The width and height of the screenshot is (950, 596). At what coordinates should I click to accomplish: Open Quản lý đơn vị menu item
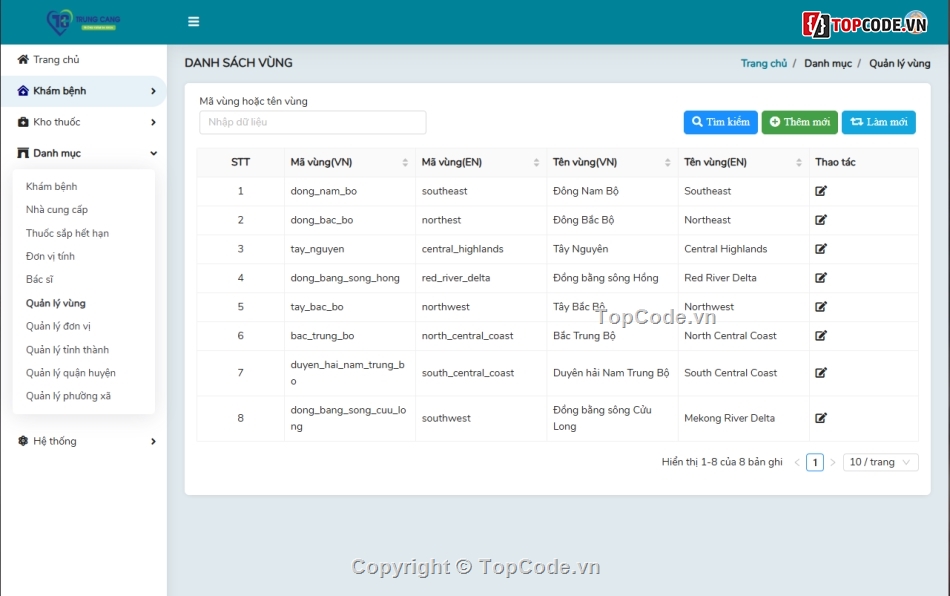pos(58,326)
